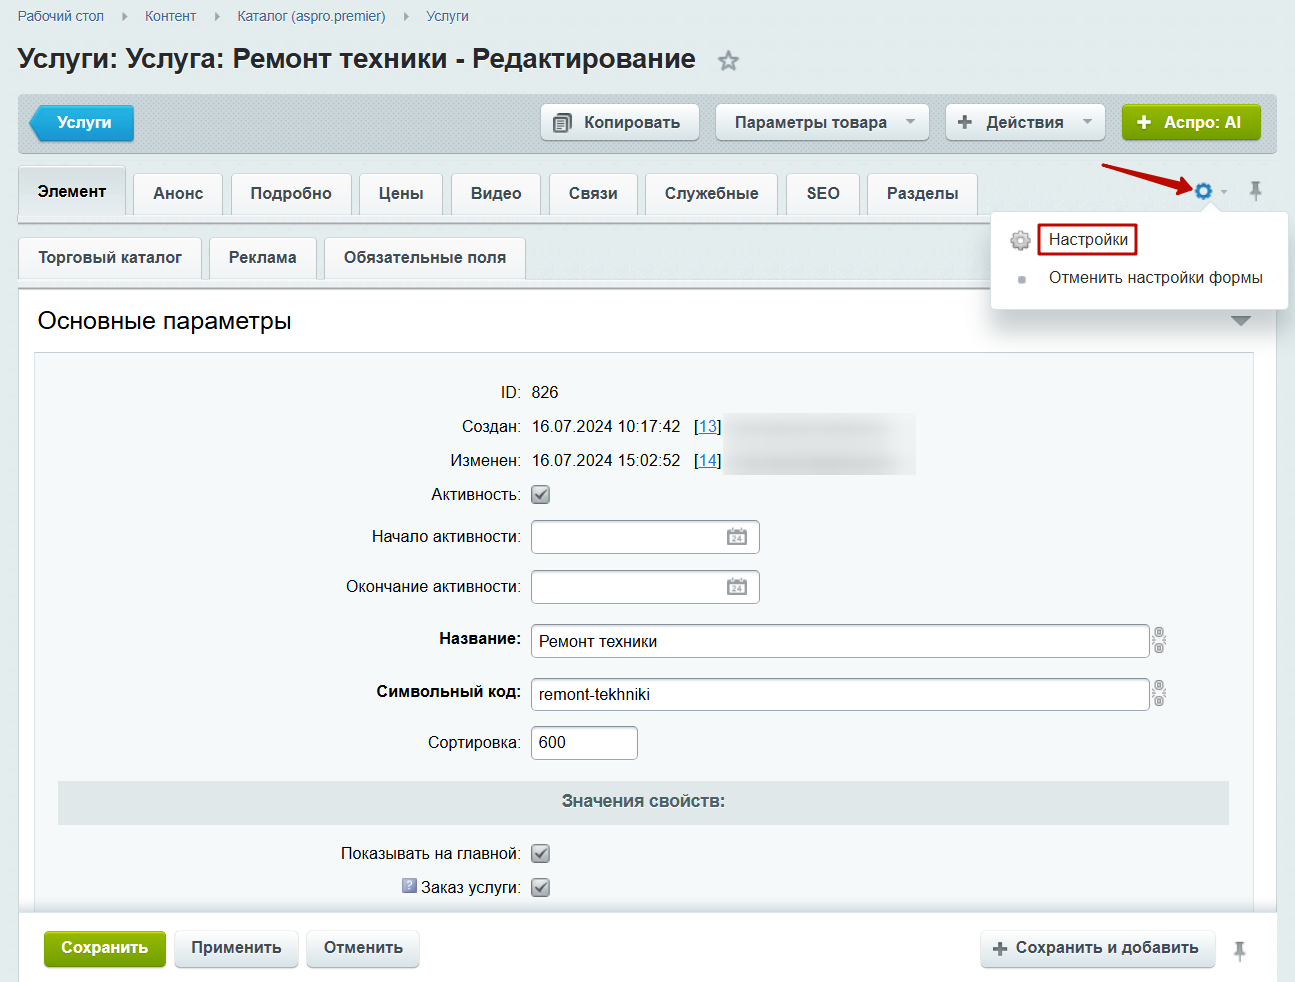Toggle the Показывать на главной checkbox
The width and height of the screenshot is (1295, 982).
click(x=541, y=854)
